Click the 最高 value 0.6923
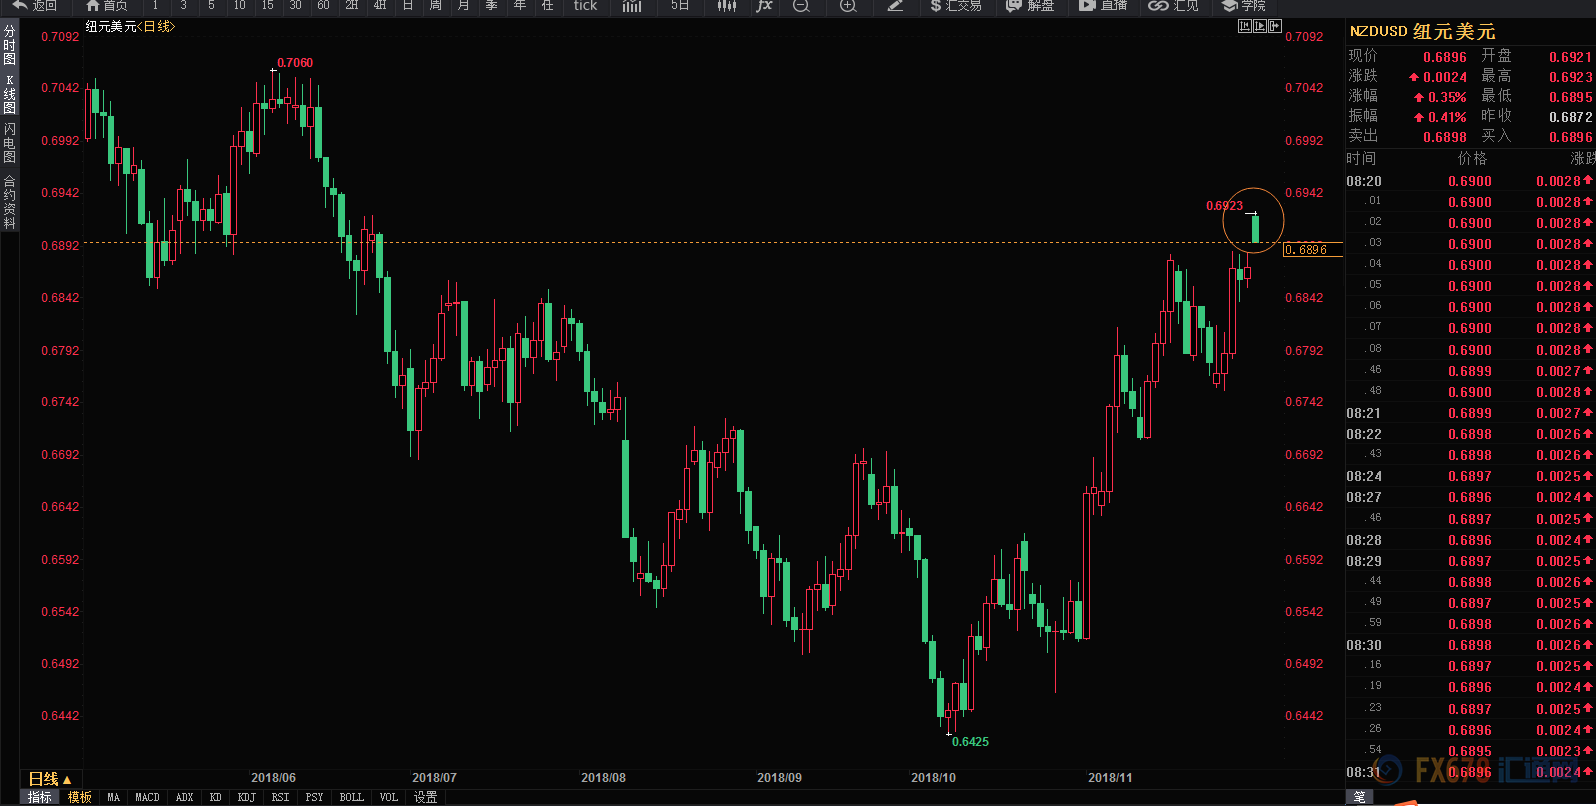The width and height of the screenshot is (1596, 806). [x=1570, y=77]
